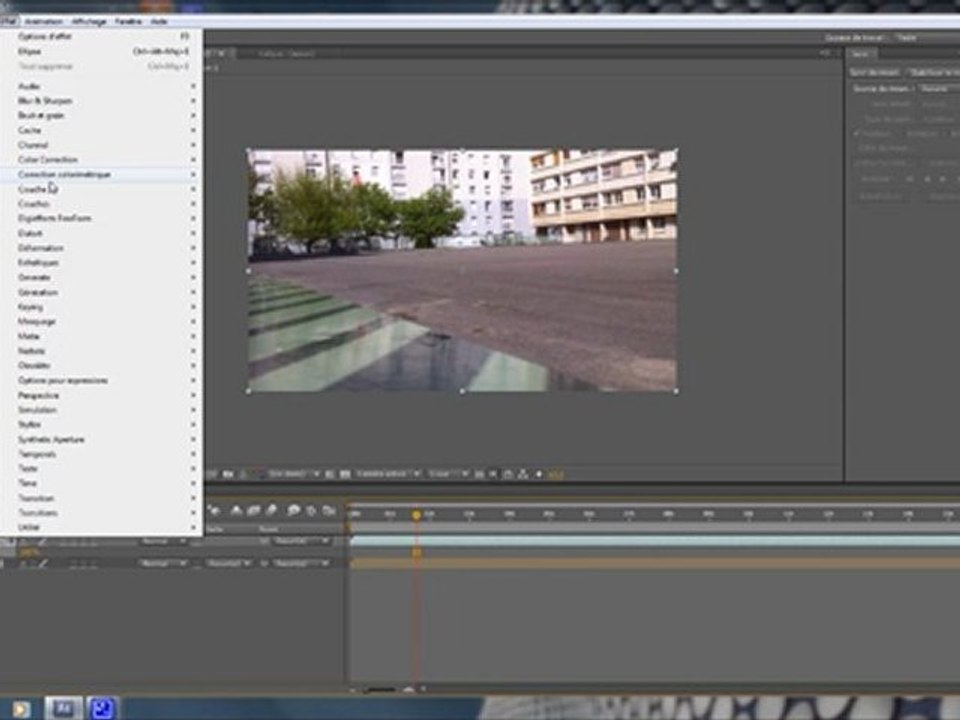This screenshot has height=720, width=960.
Task: Open the Affichage menu in menu bar
Action: (x=89, y=21)
